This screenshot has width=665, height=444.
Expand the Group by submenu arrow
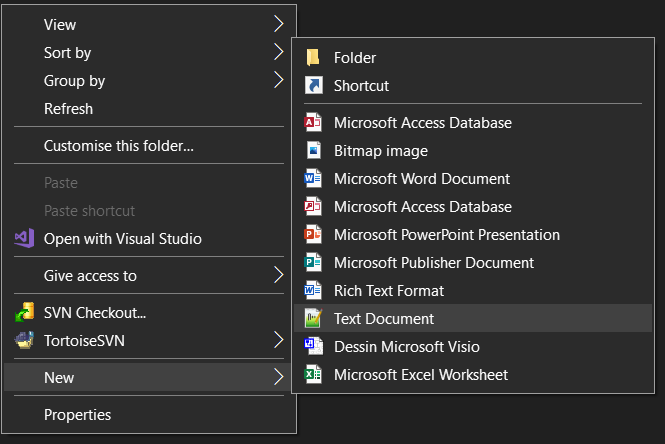click(x=278, y=80)
